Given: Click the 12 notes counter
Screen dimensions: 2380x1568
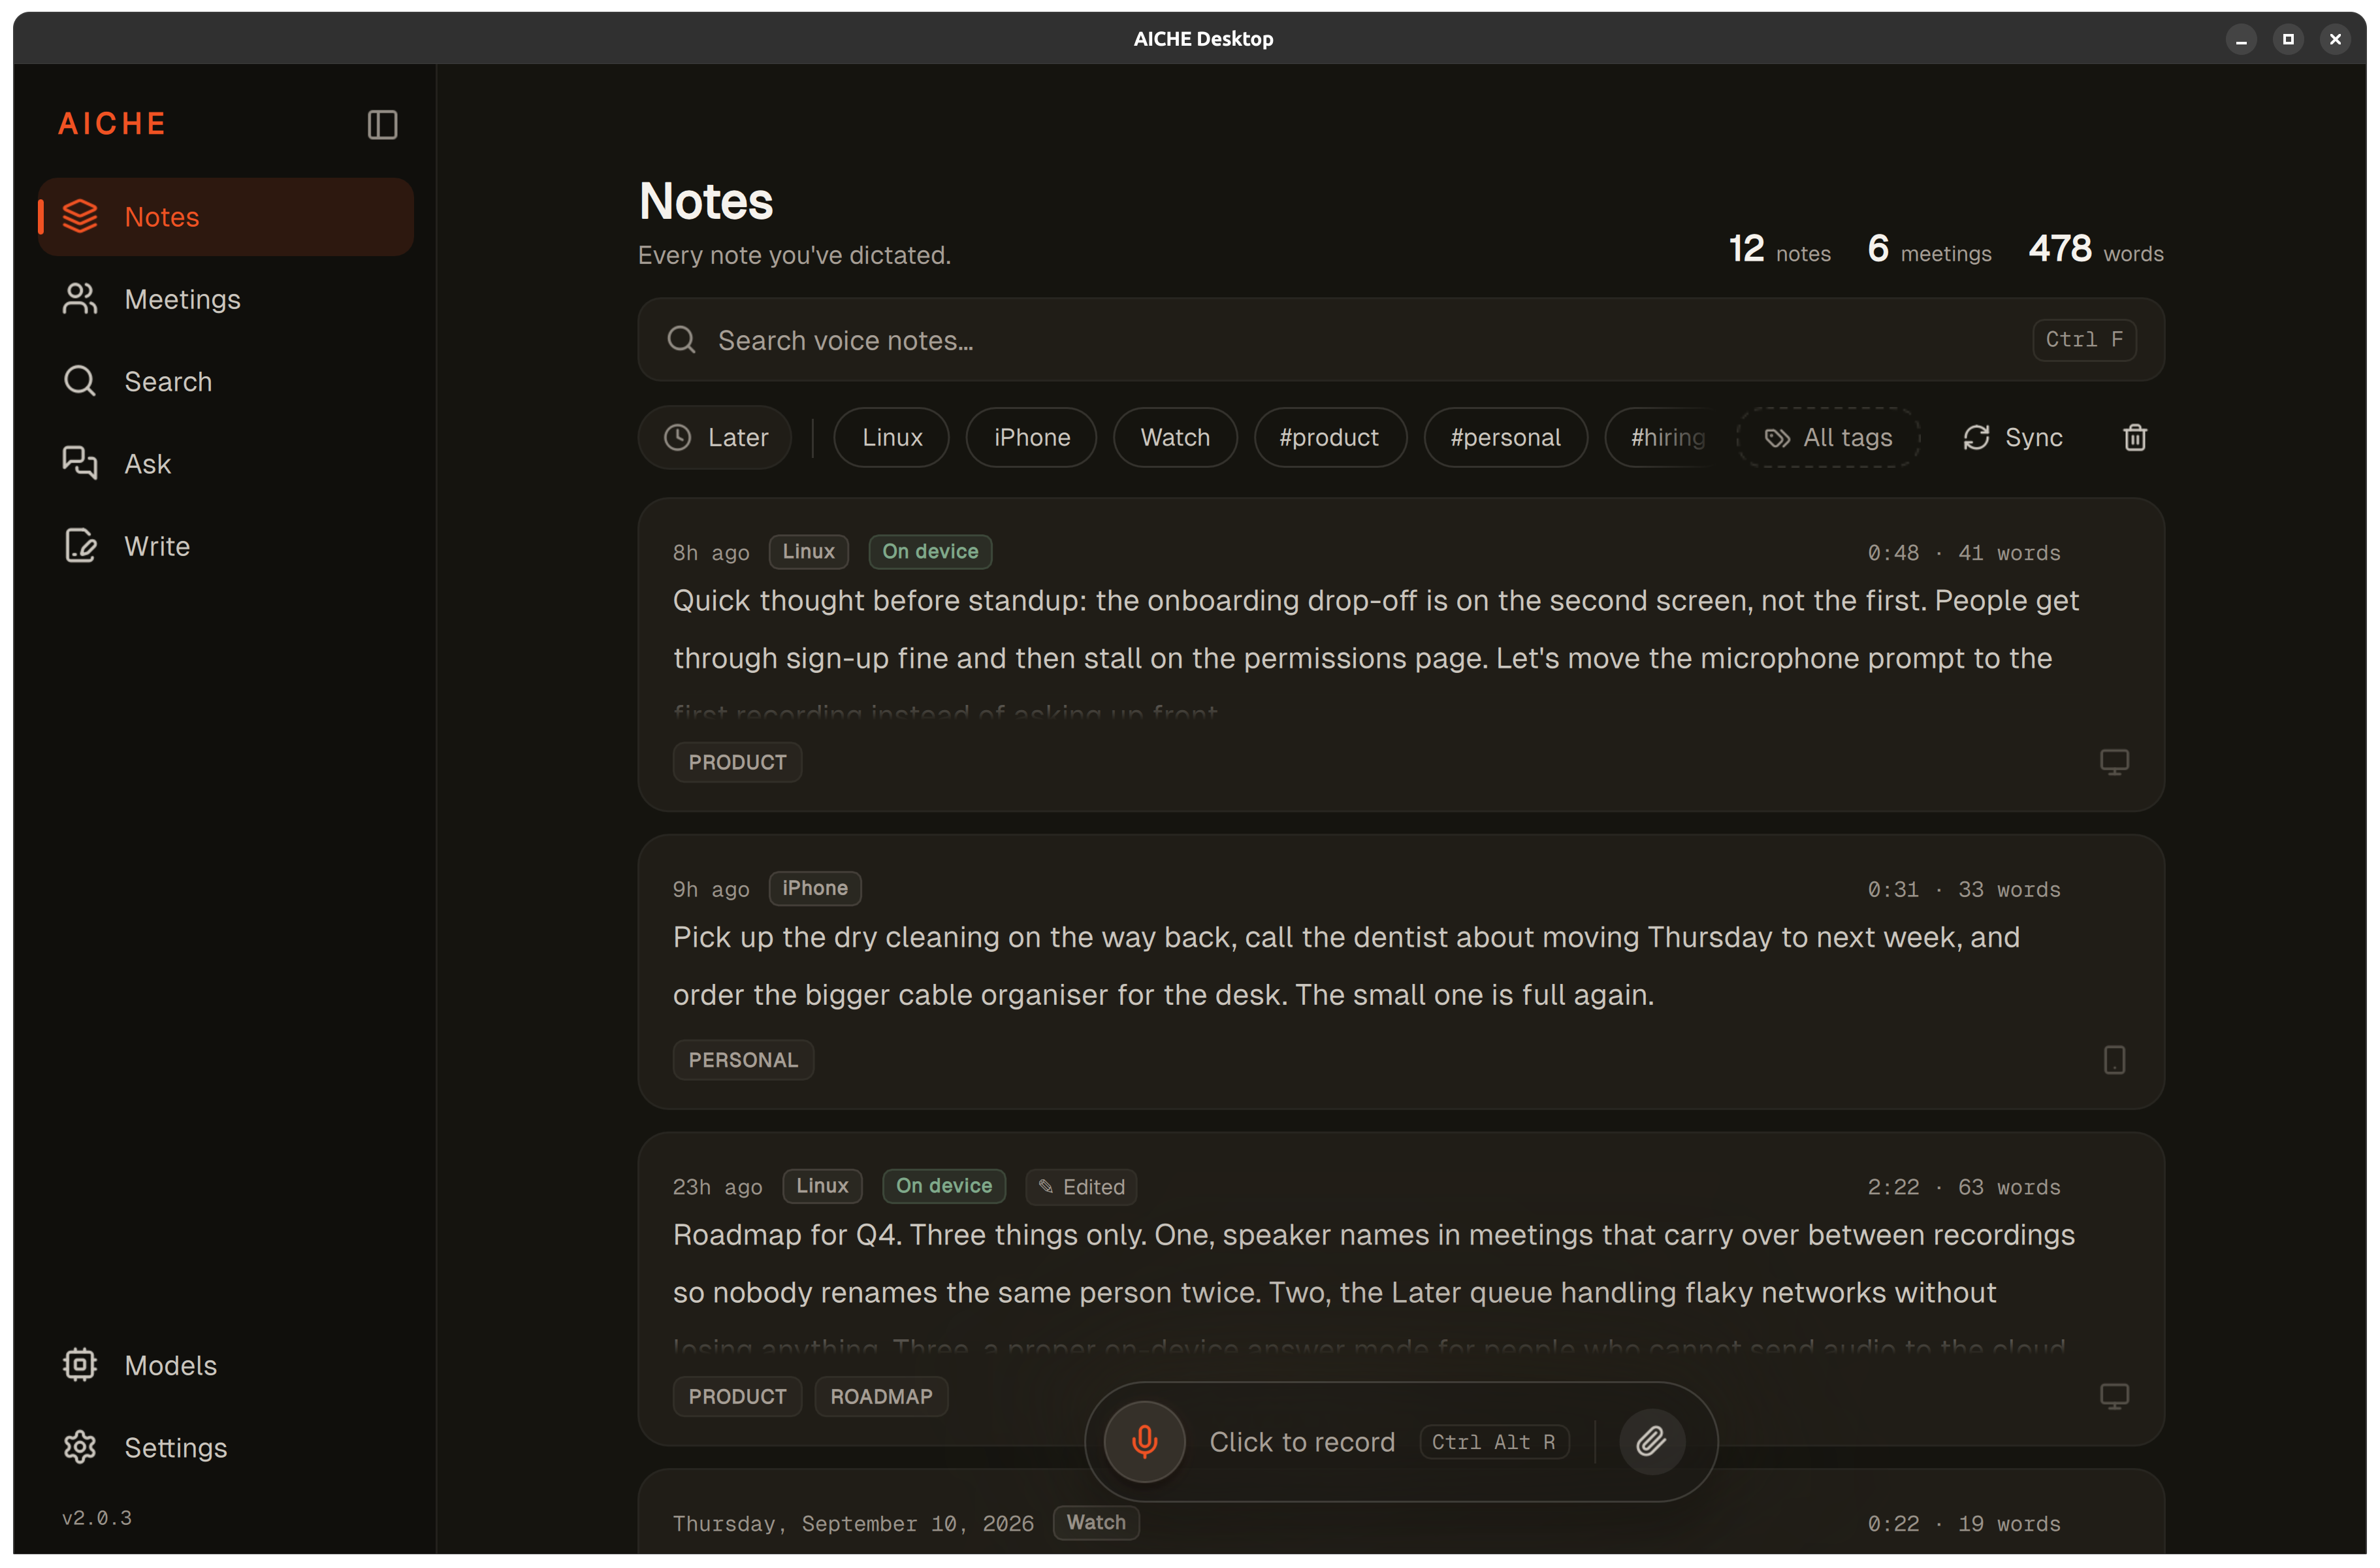Looking at the screenshot, I should (1779, 250).
